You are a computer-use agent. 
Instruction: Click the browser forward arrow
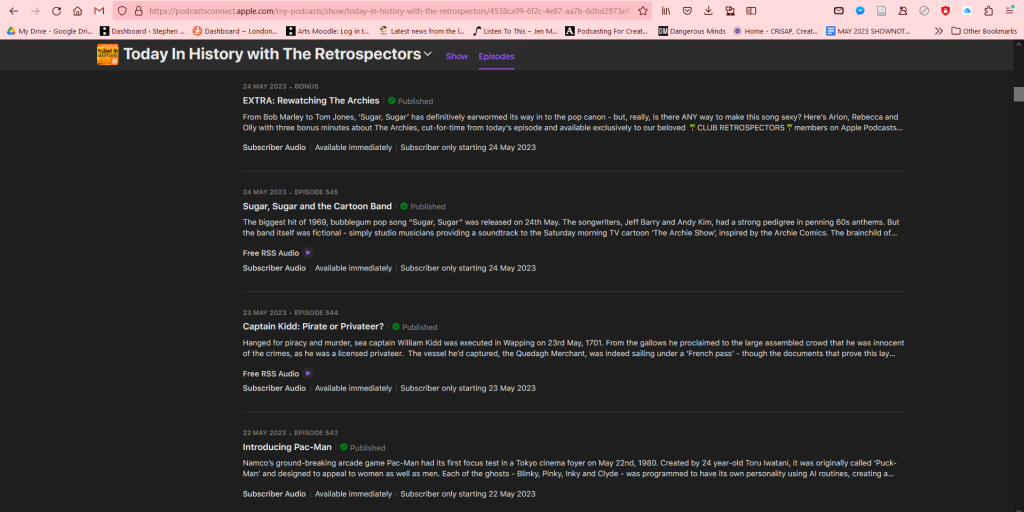[x=35, y=11]
